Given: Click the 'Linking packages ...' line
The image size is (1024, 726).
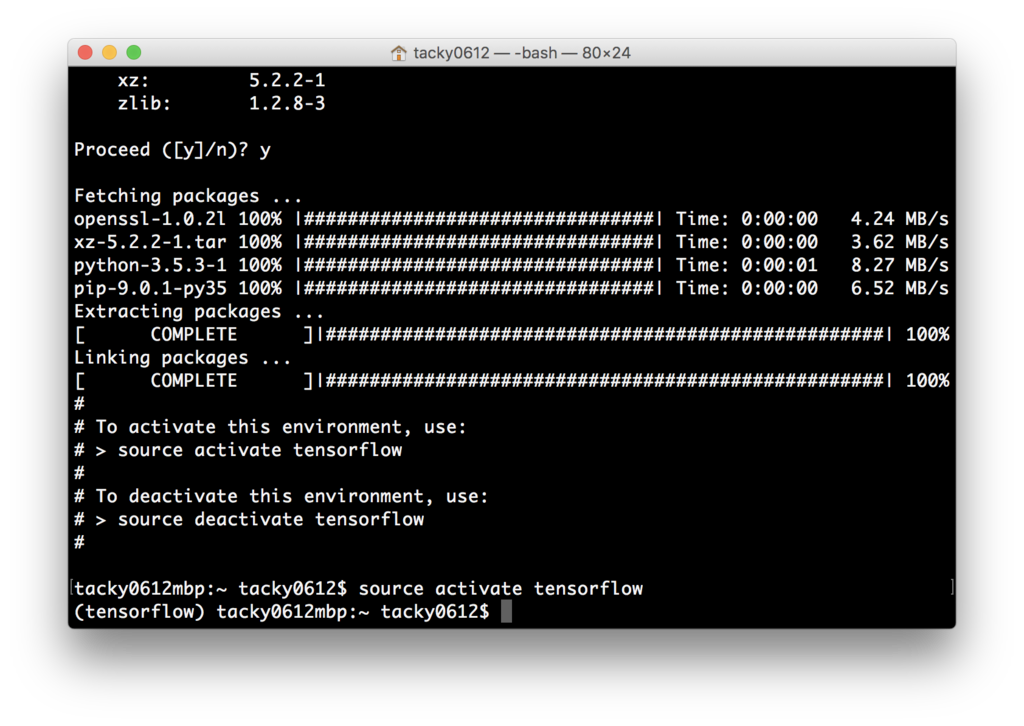Looking at the screenshot, I should click(x=182, y=358).
